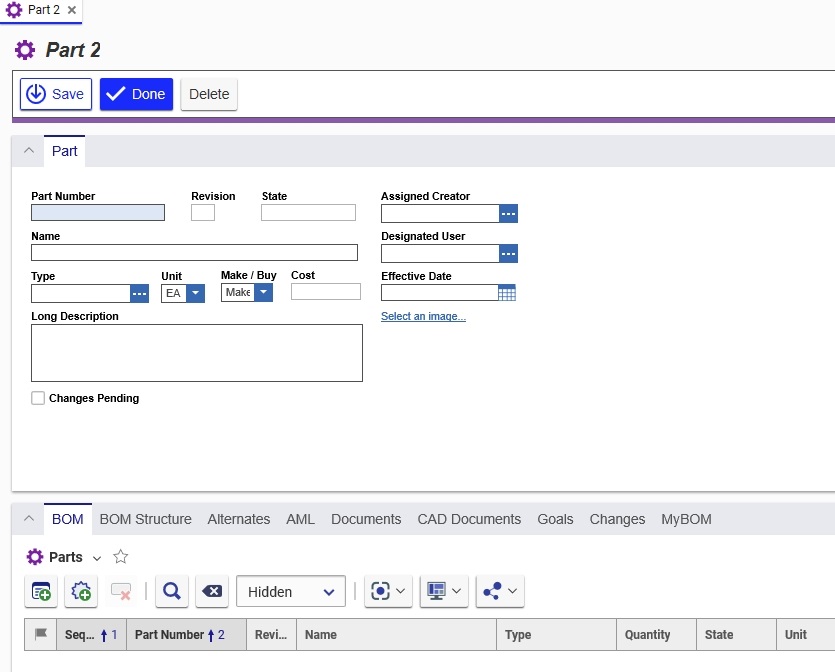Screen dimensions: 835x672
Task: Click the add existing part relationship icon
Action: [41, 591]
